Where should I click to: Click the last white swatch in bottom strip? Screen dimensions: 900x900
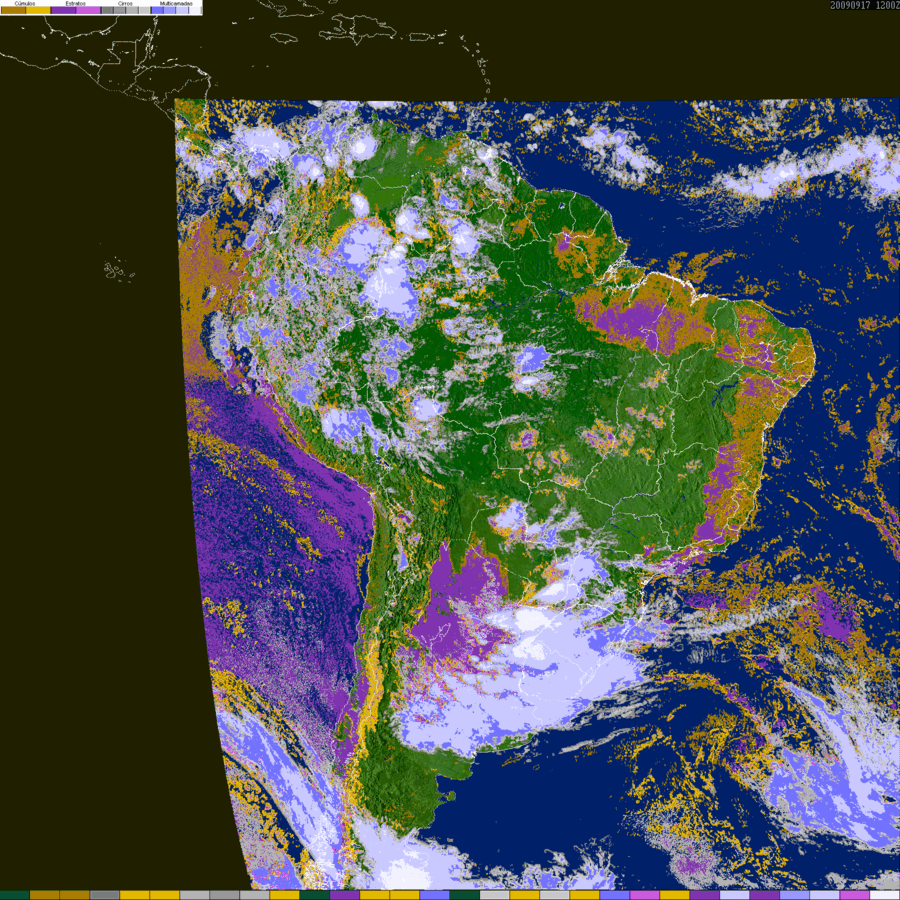[884, 895]
